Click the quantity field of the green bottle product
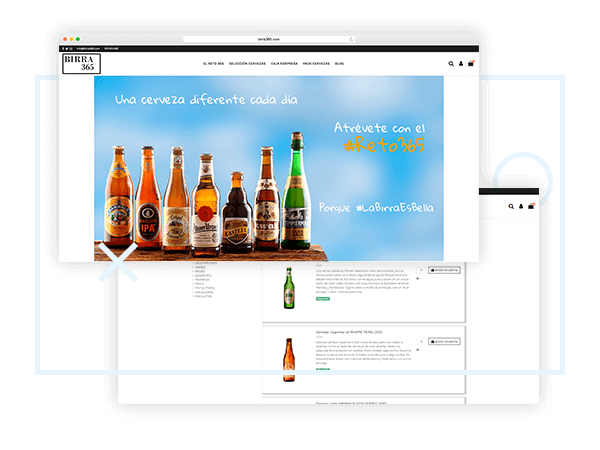 pyautogui.click(x=421, y=270)
